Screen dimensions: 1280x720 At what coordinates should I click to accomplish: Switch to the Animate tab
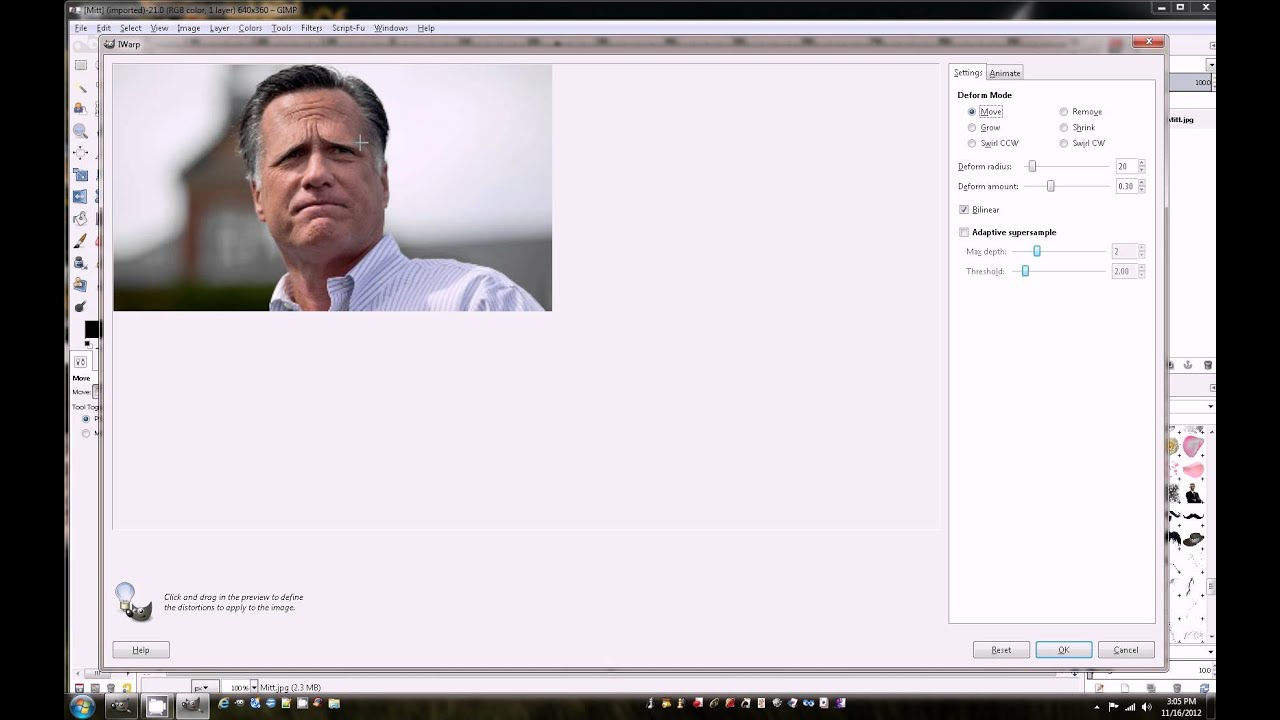pyautogui.click(x=1005, y=73)
